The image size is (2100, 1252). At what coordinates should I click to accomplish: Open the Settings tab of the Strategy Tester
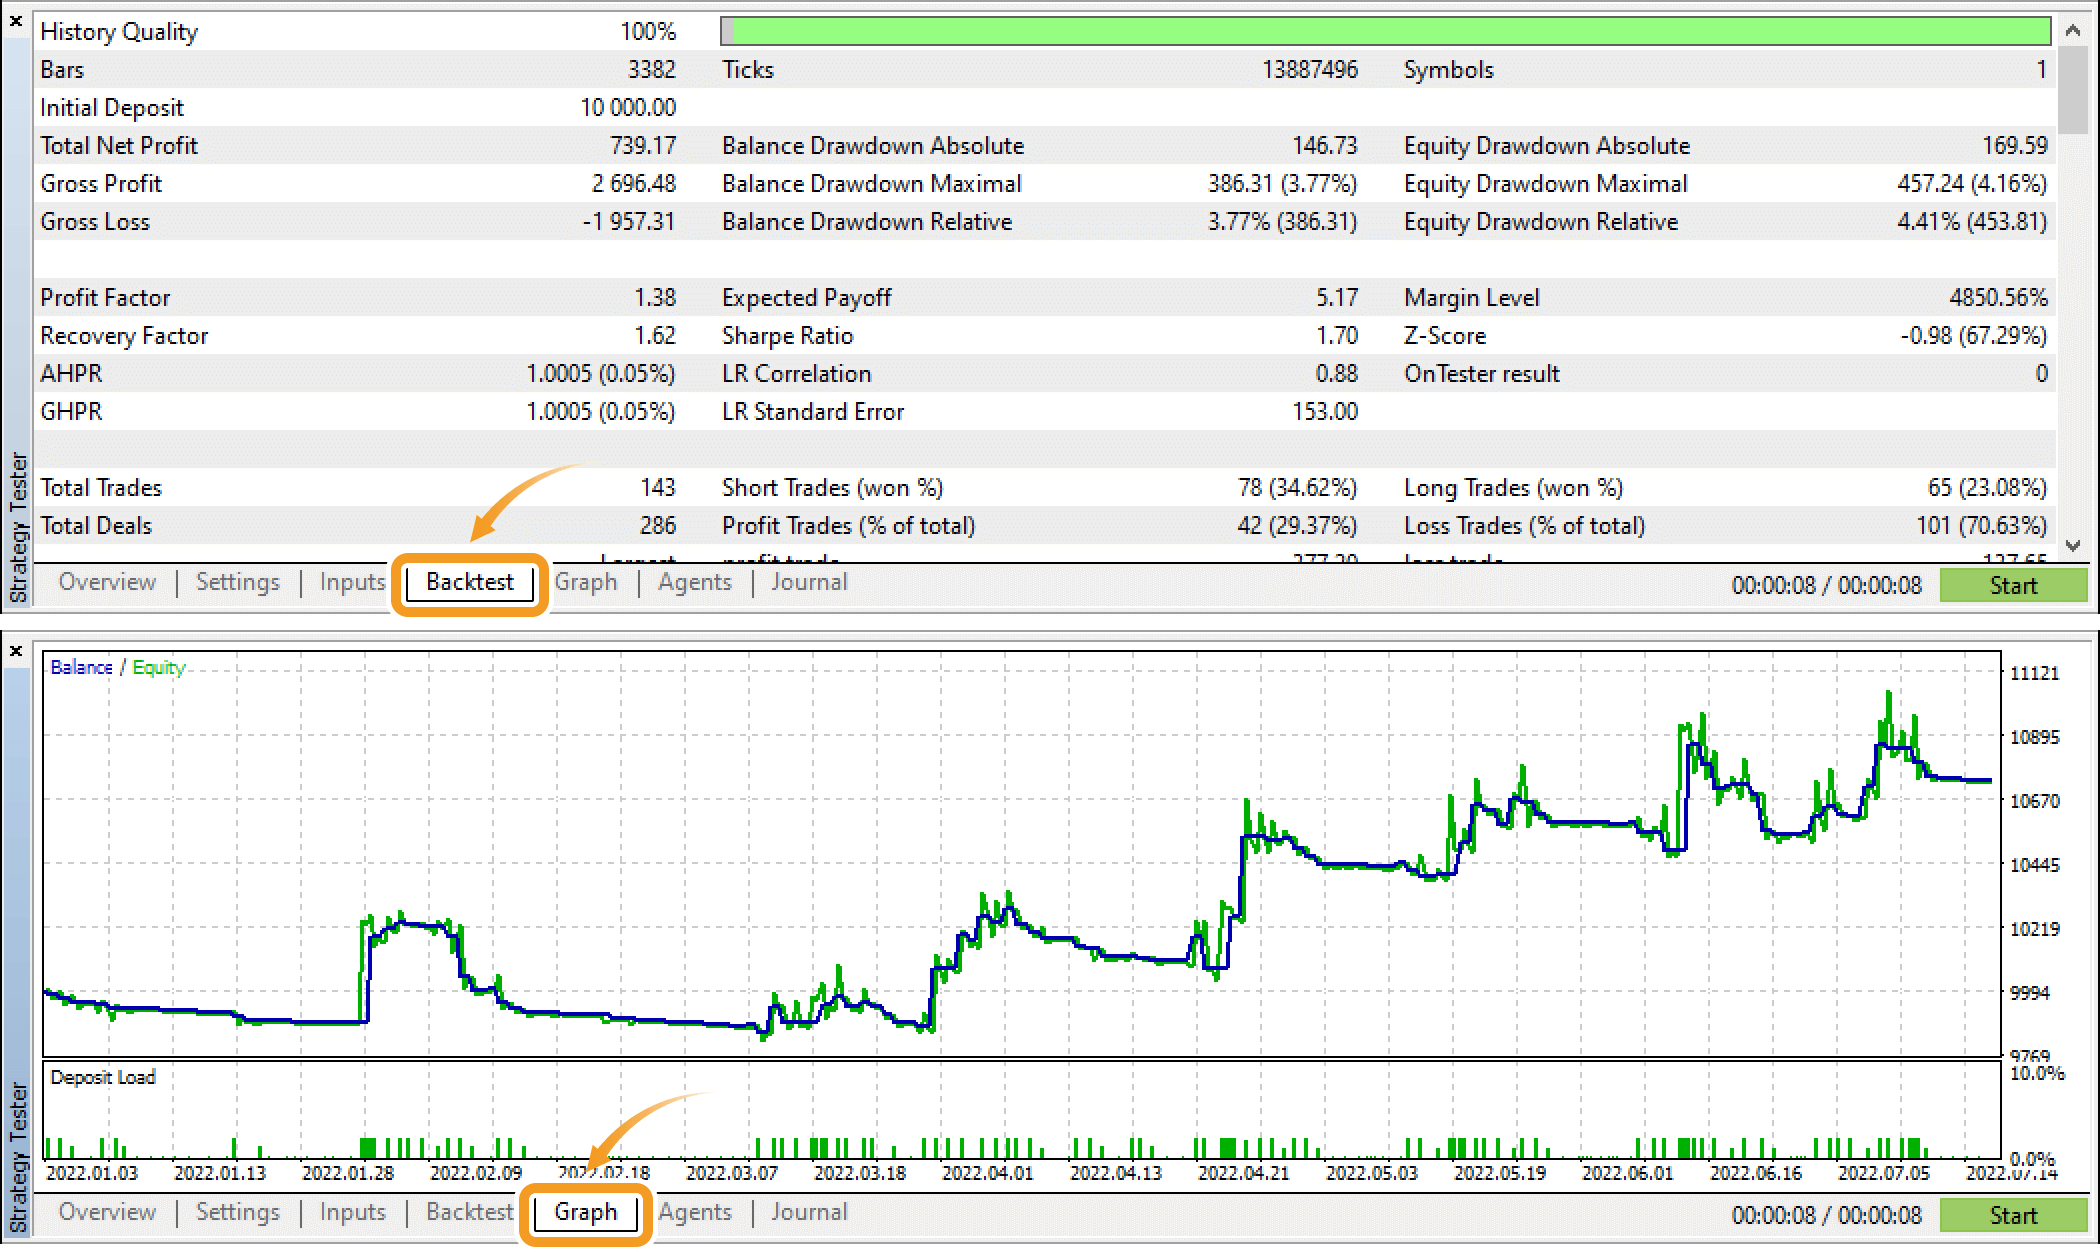tap(237, 583)
